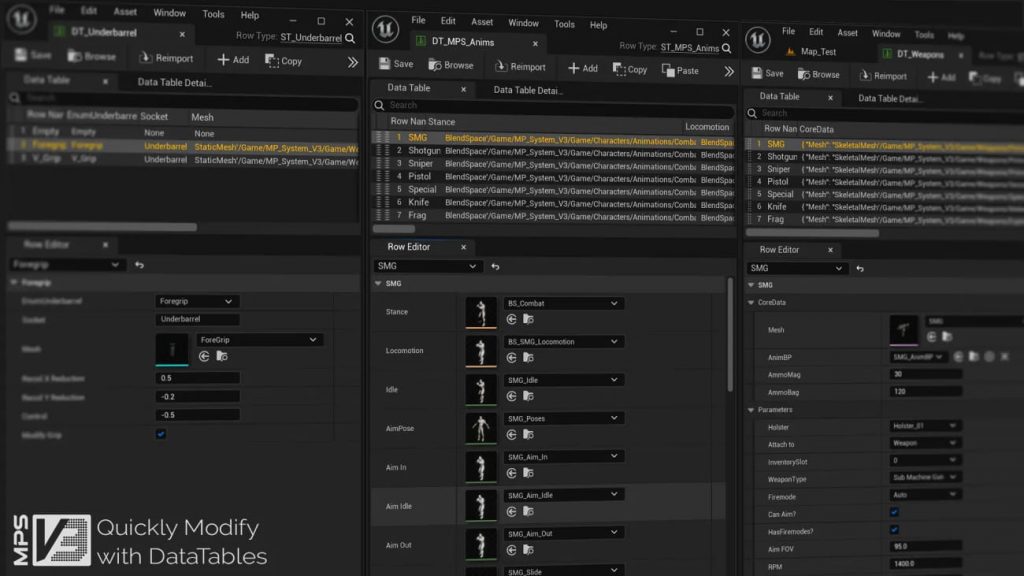Use selected asset for the ForeGrip mesh

pos(204,356)
